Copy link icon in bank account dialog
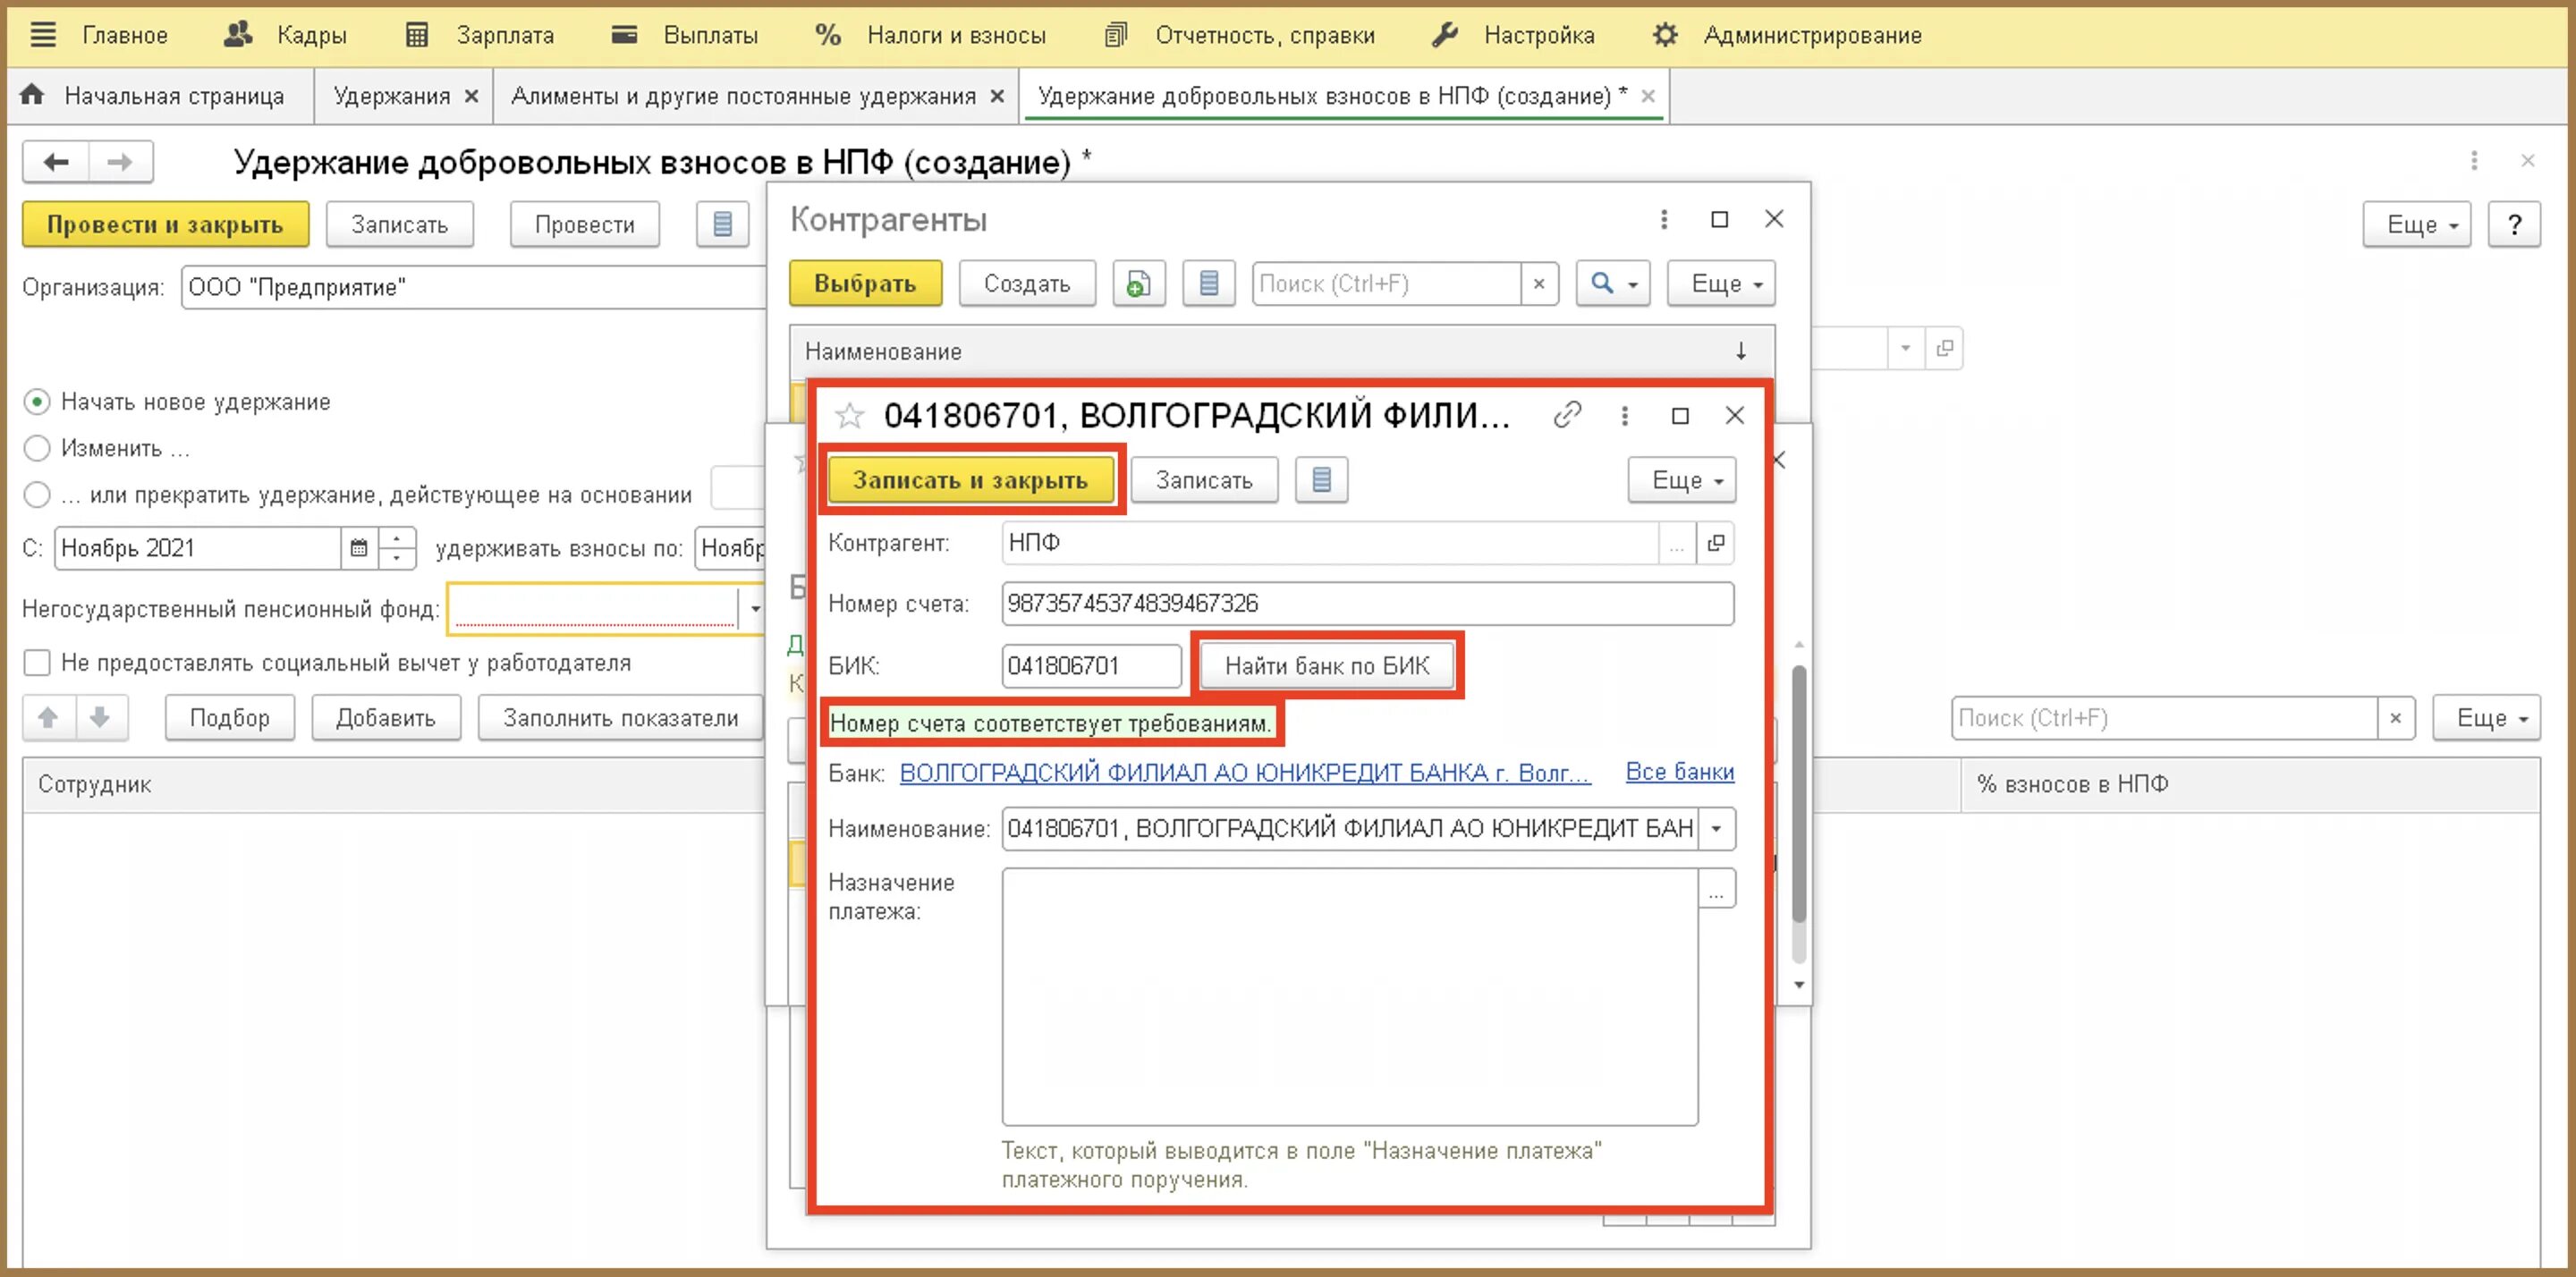 pos(1567,415)
